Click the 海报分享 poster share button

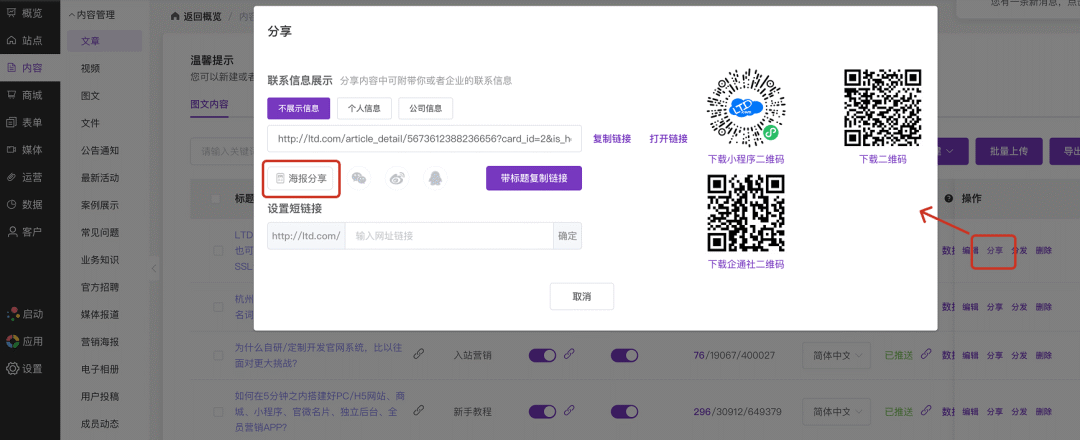(x=301, y=178)
